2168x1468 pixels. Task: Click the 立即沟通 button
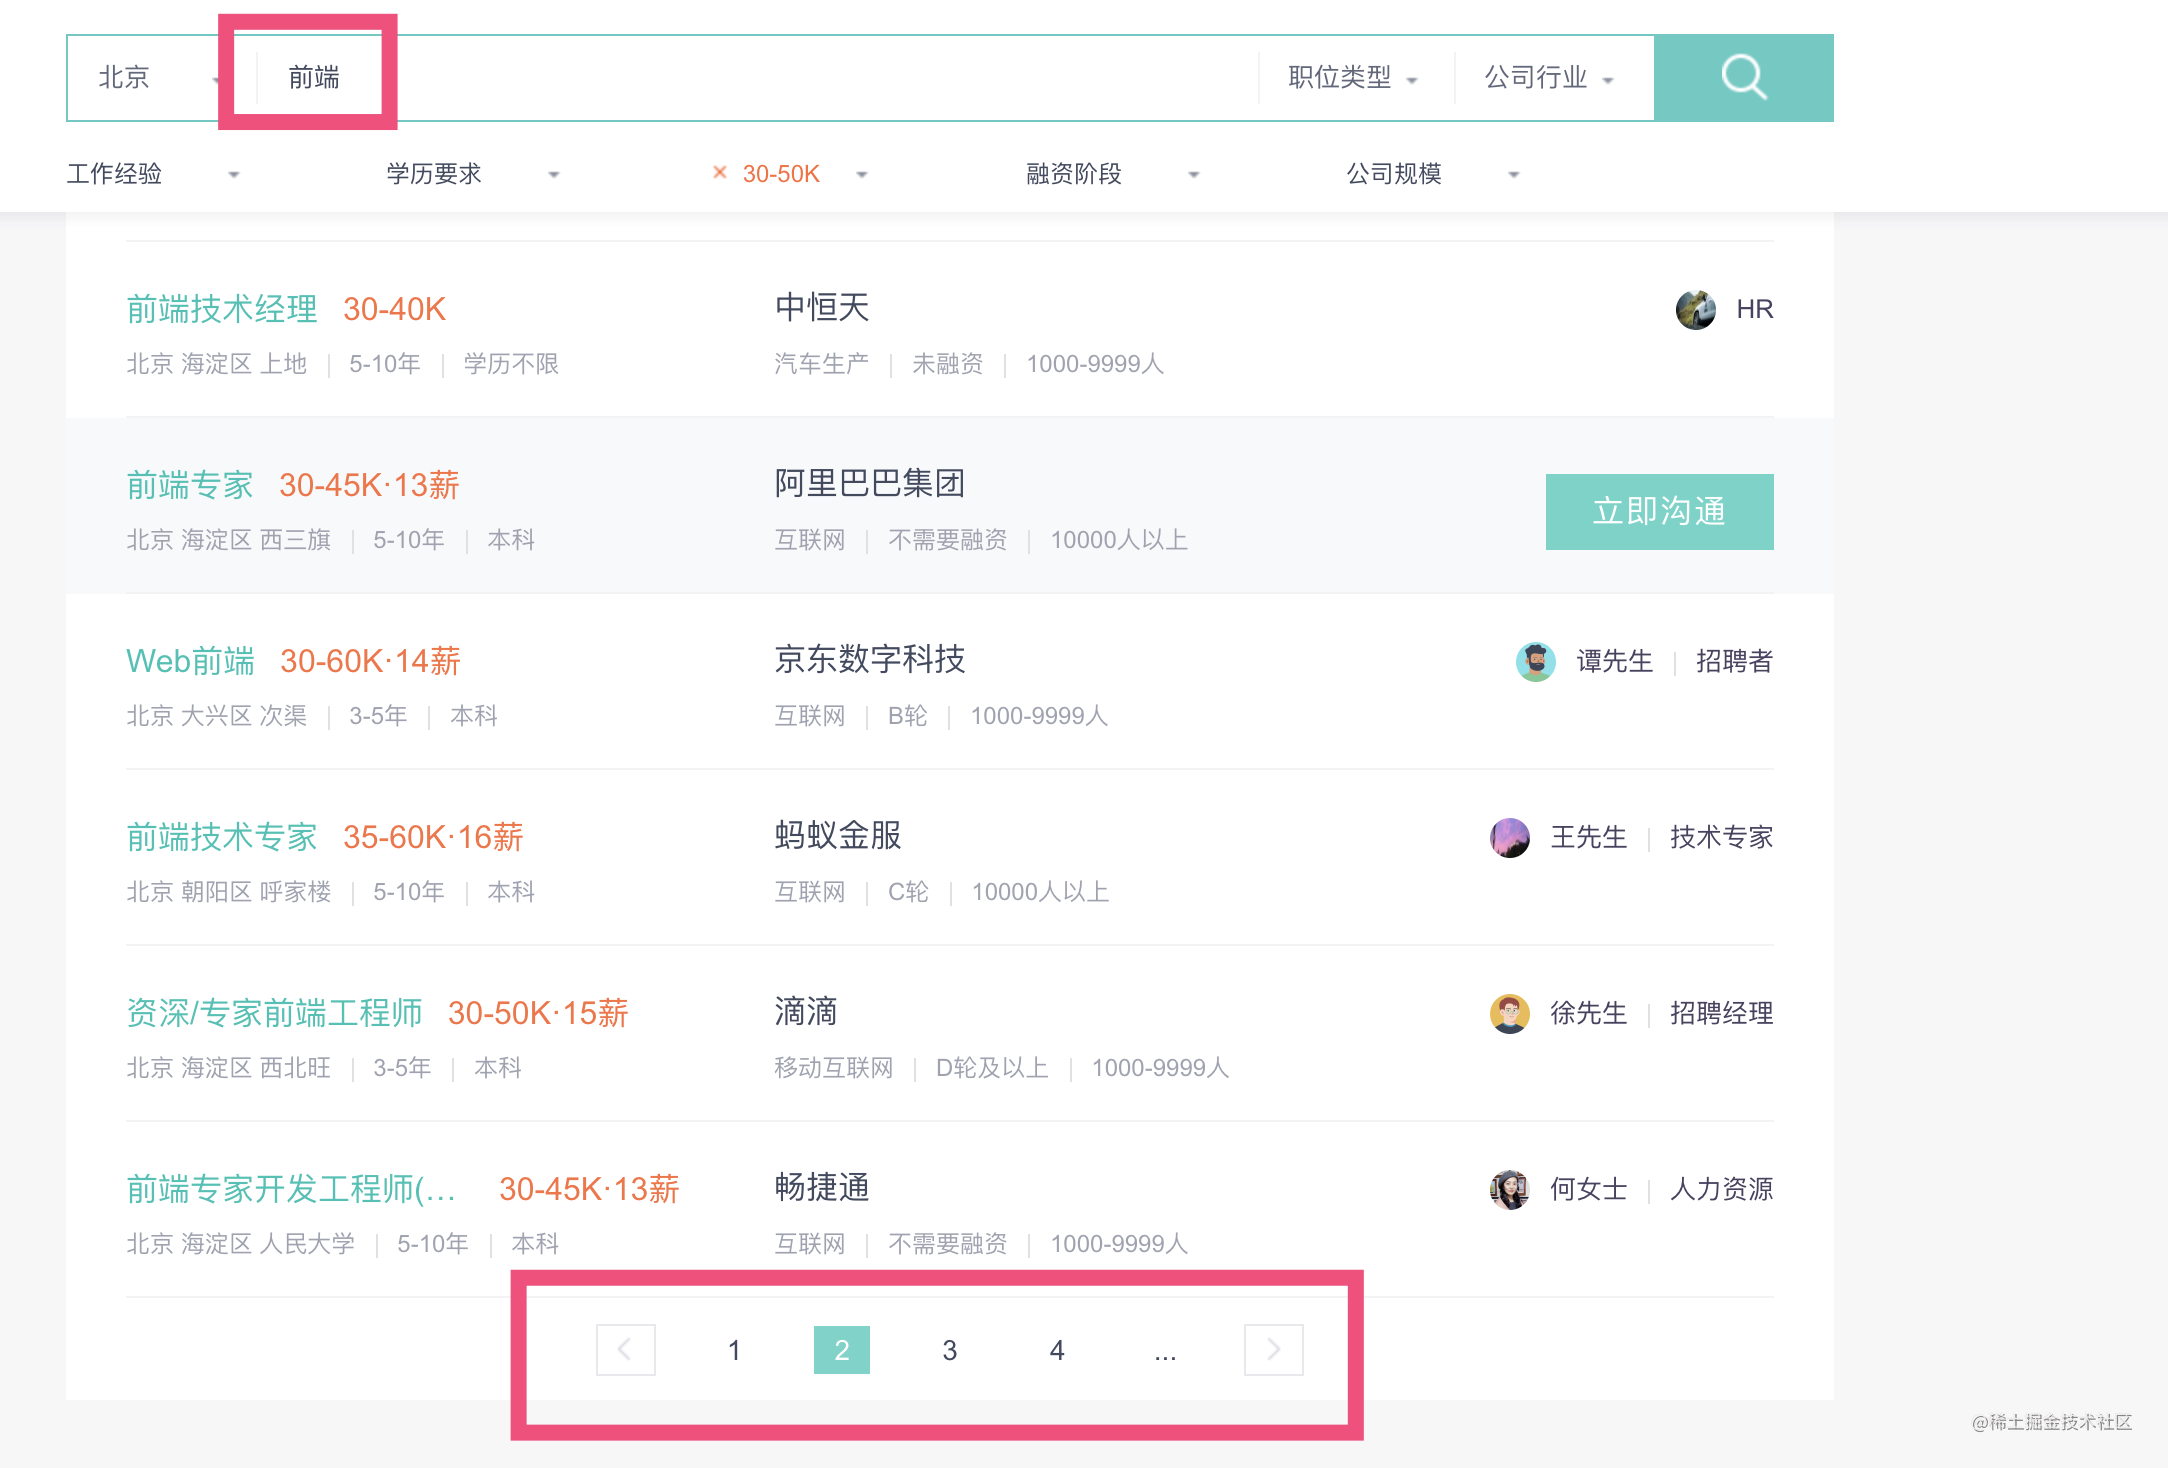[1659, 512]
